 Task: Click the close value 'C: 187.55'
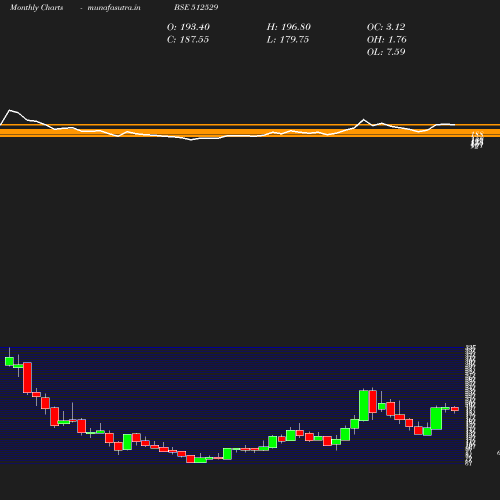(188, 40)
